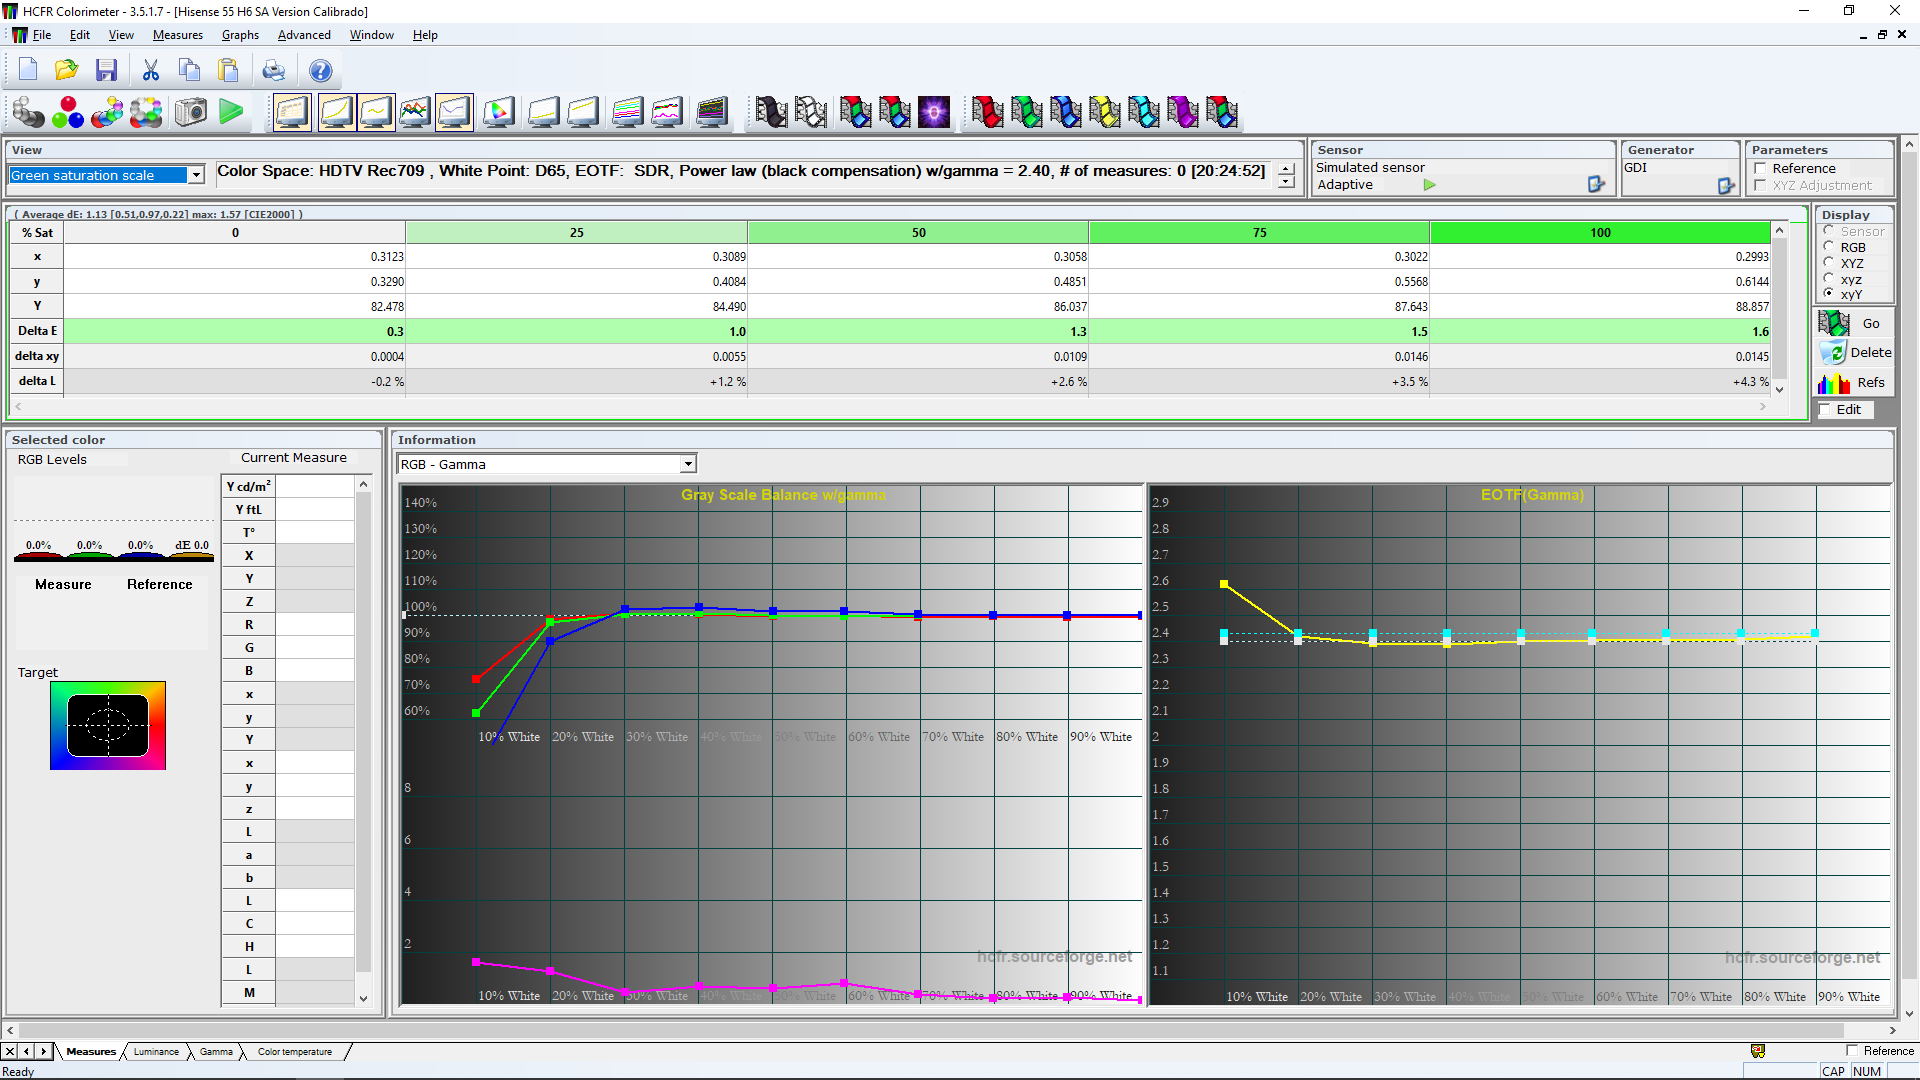Switch to the Color temperature tab
This screenshot has height=1080, width=1920.
(x=294, y=1051)
